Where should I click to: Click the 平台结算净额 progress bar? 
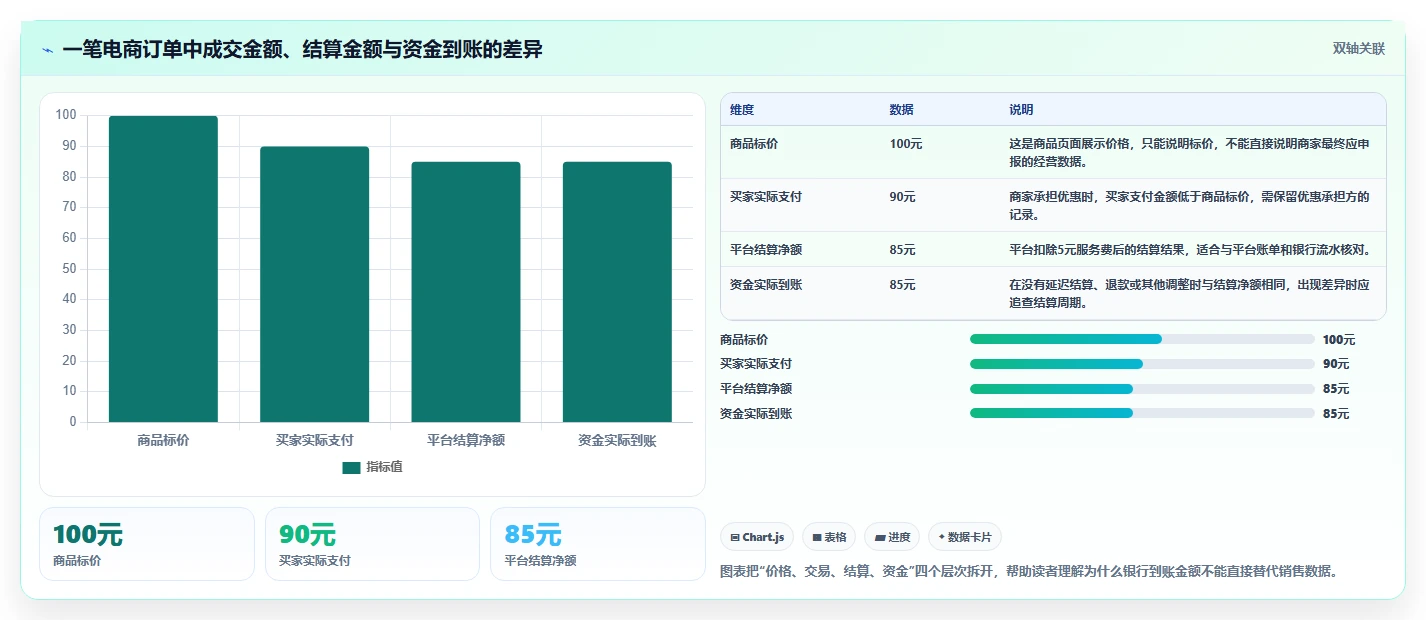click(1142, 388)
